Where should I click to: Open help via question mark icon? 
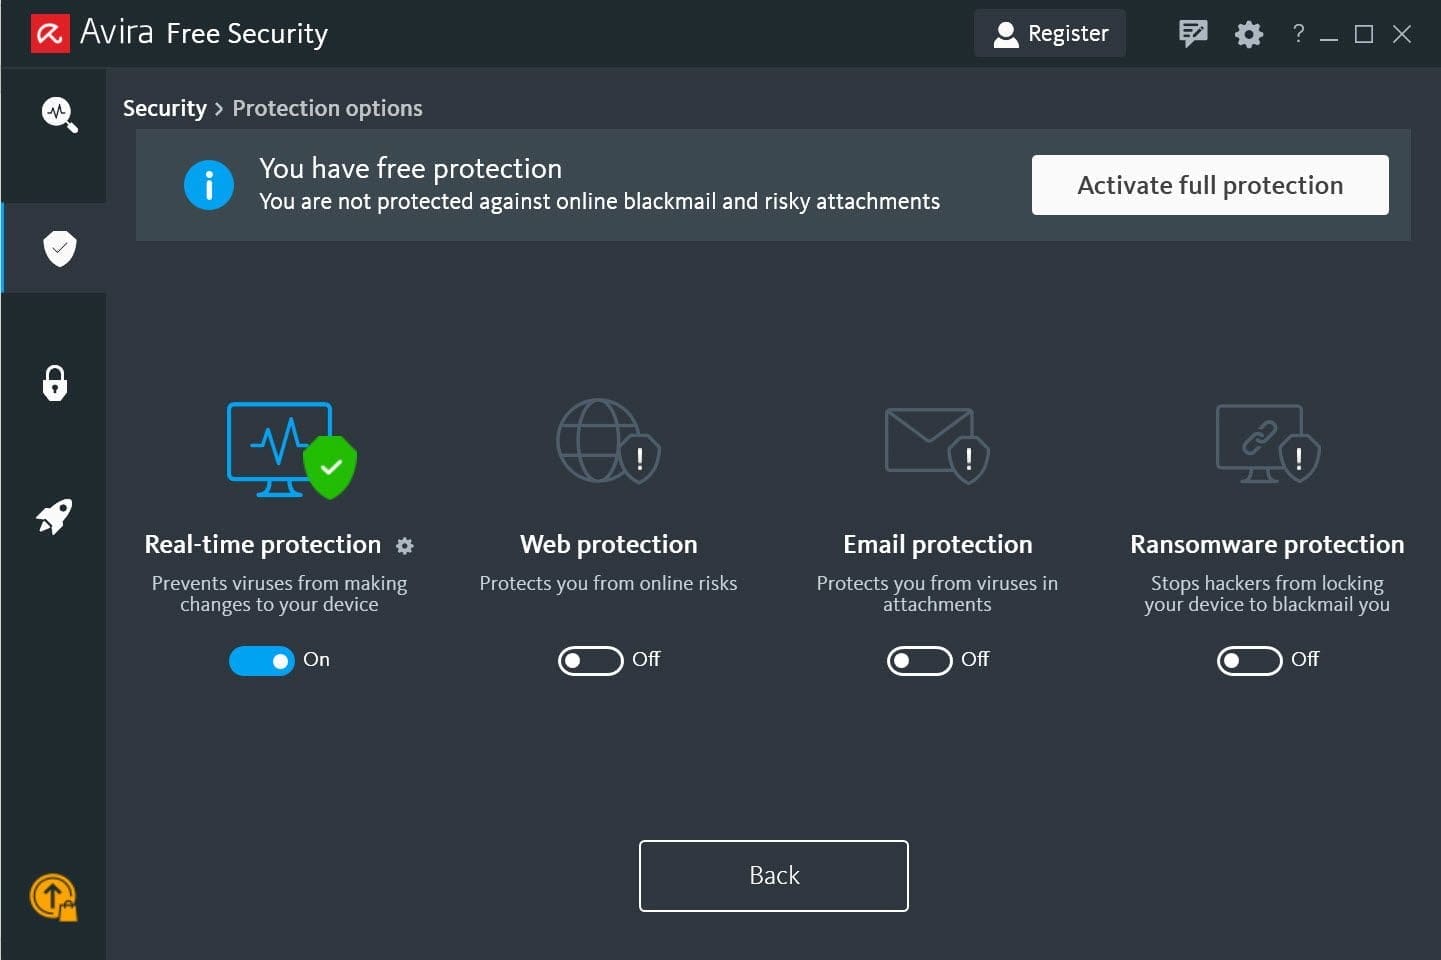pyautogui.click(x=1298, y=33)
